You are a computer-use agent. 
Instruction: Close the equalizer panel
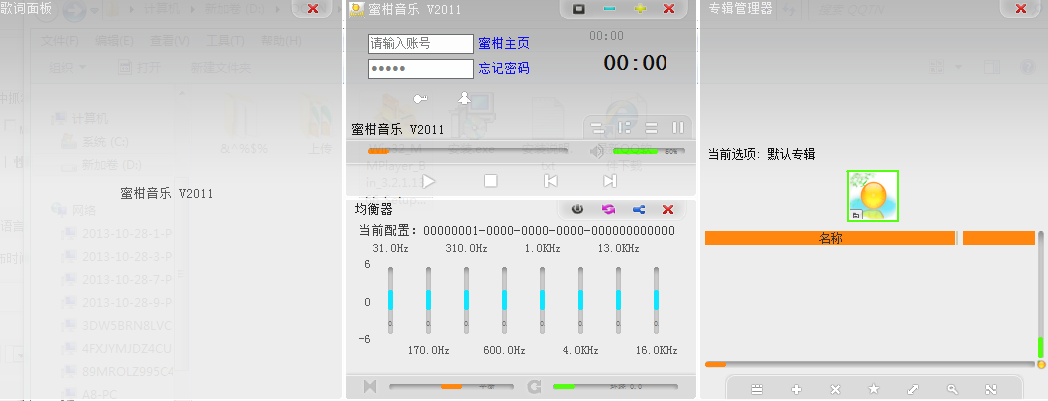click(668, 209)
